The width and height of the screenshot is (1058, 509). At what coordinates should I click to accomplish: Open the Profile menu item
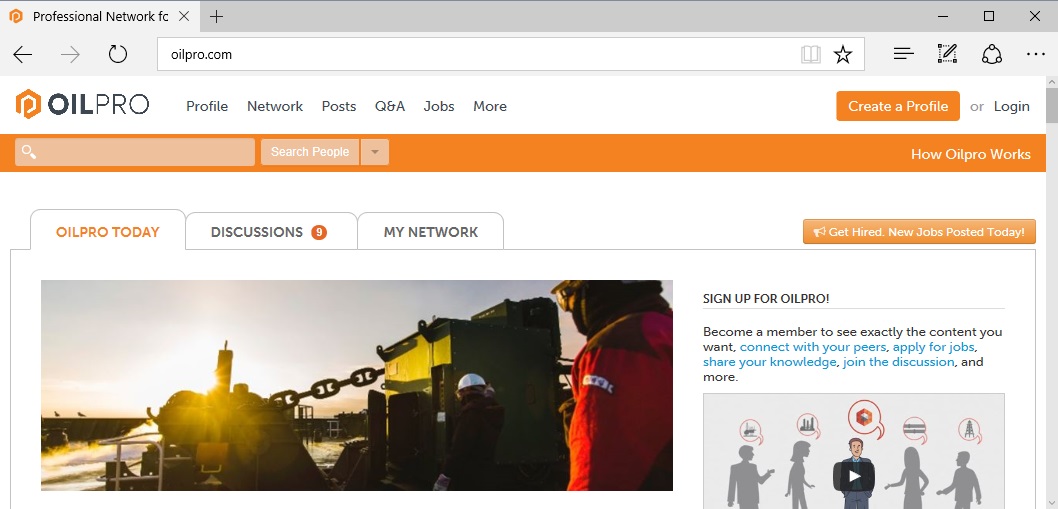(207, 106)
